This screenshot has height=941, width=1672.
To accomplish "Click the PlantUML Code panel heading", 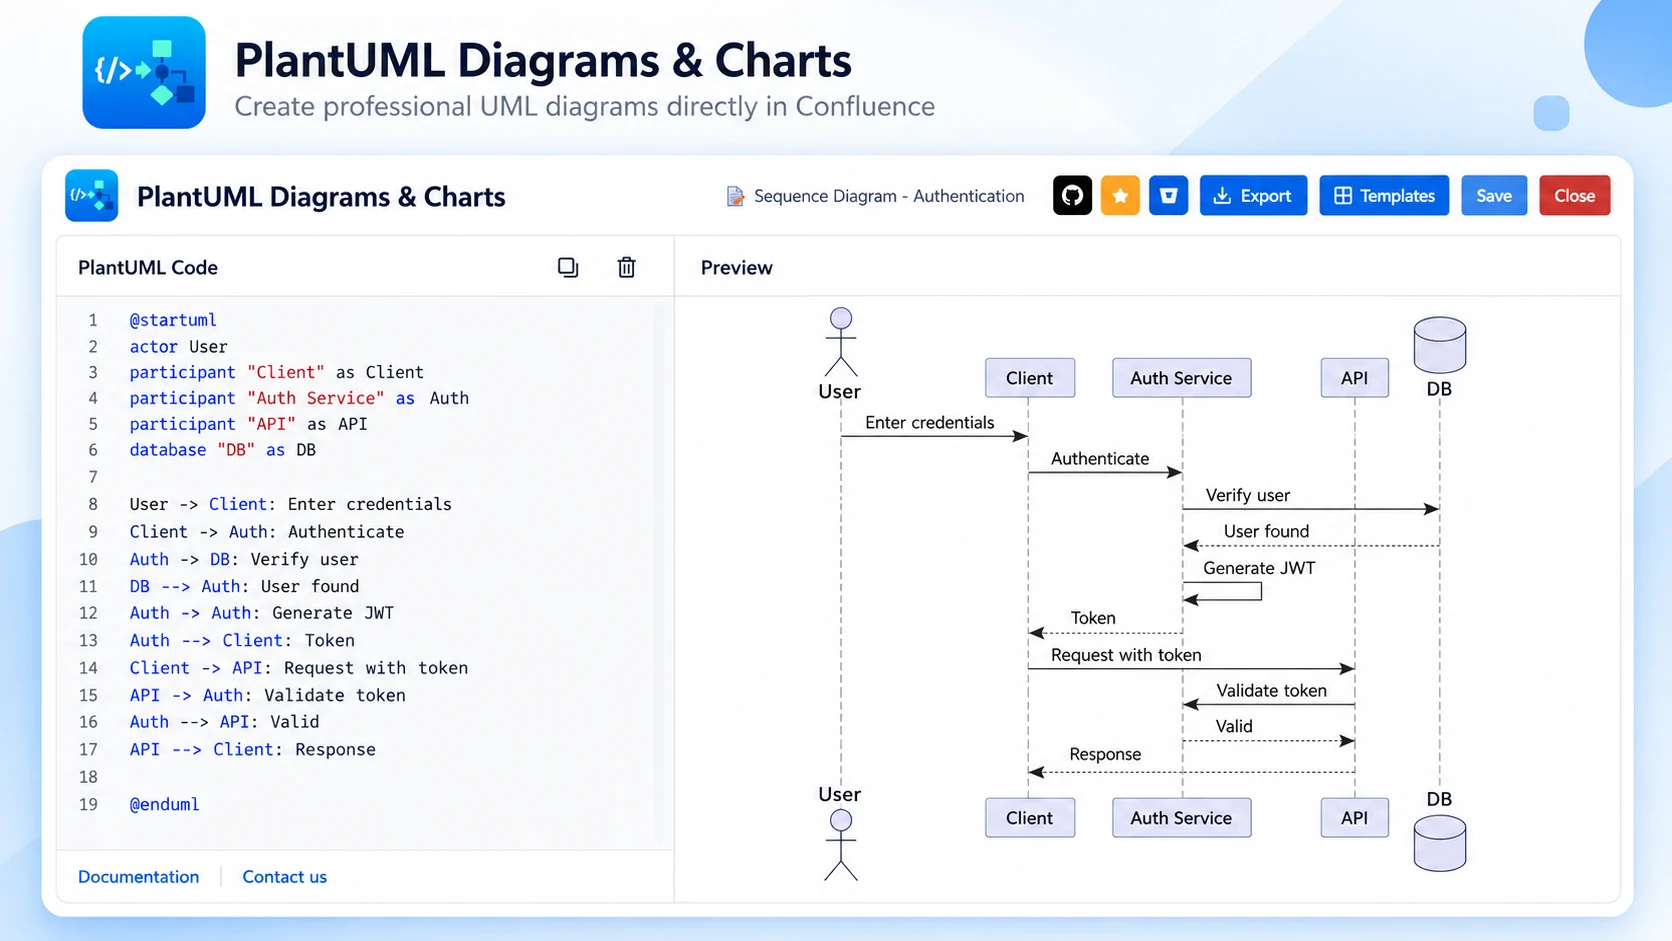I will (x=148, y=267).
